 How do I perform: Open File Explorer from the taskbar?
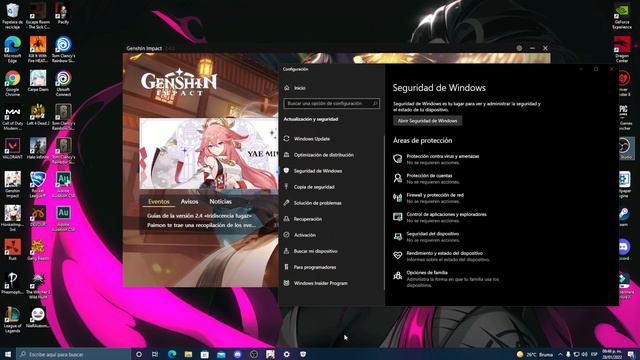(188, 354)
